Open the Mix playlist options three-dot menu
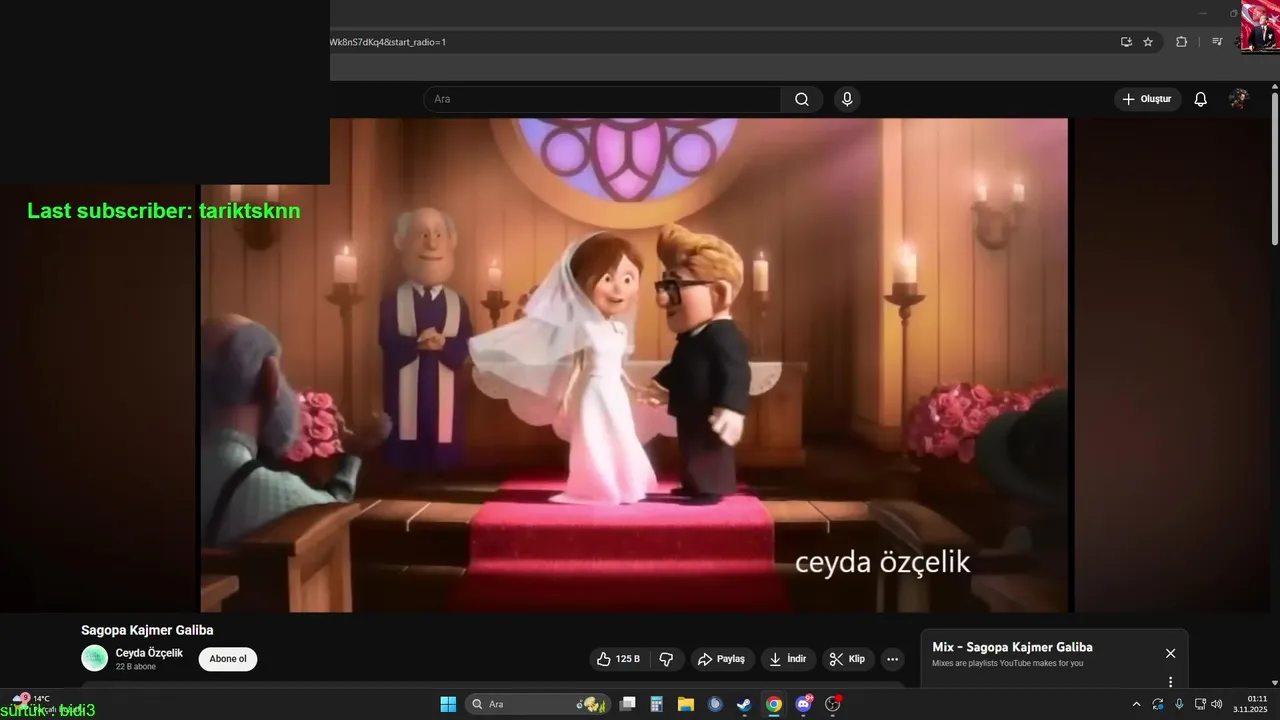This screenshot has width=1280, height=720. point(1170,682)
